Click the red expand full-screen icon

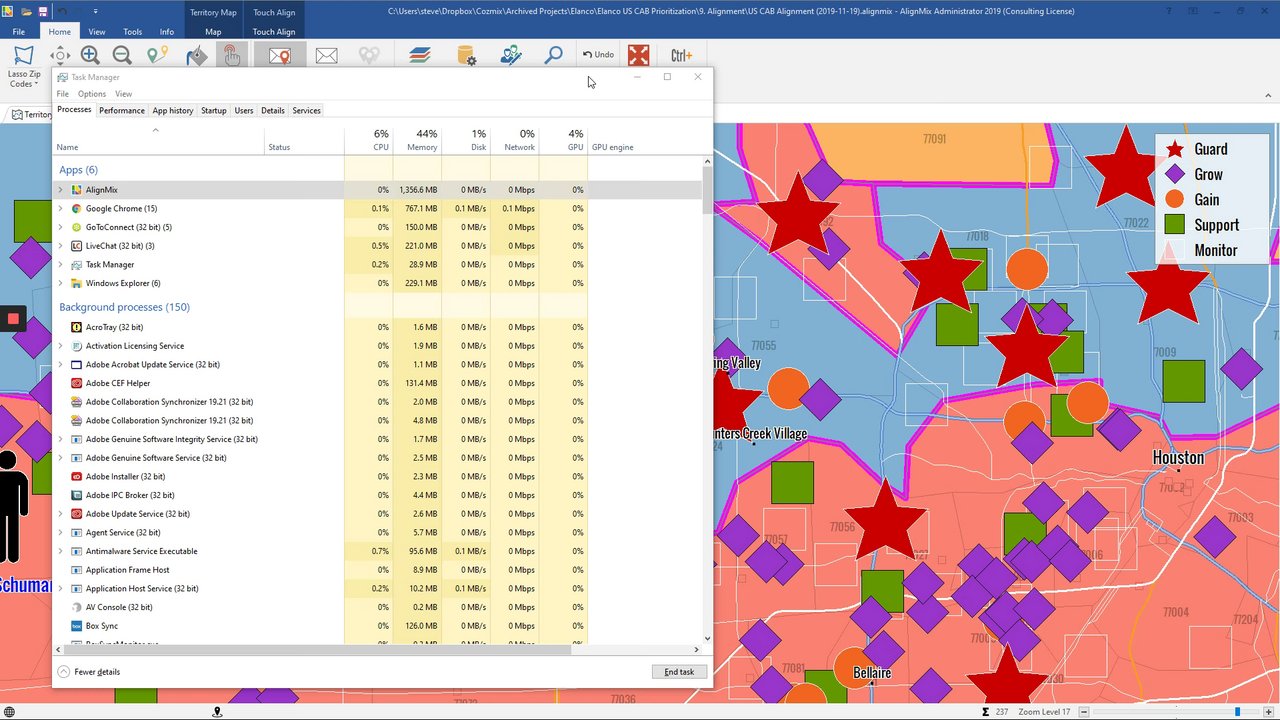coord(638,56)
